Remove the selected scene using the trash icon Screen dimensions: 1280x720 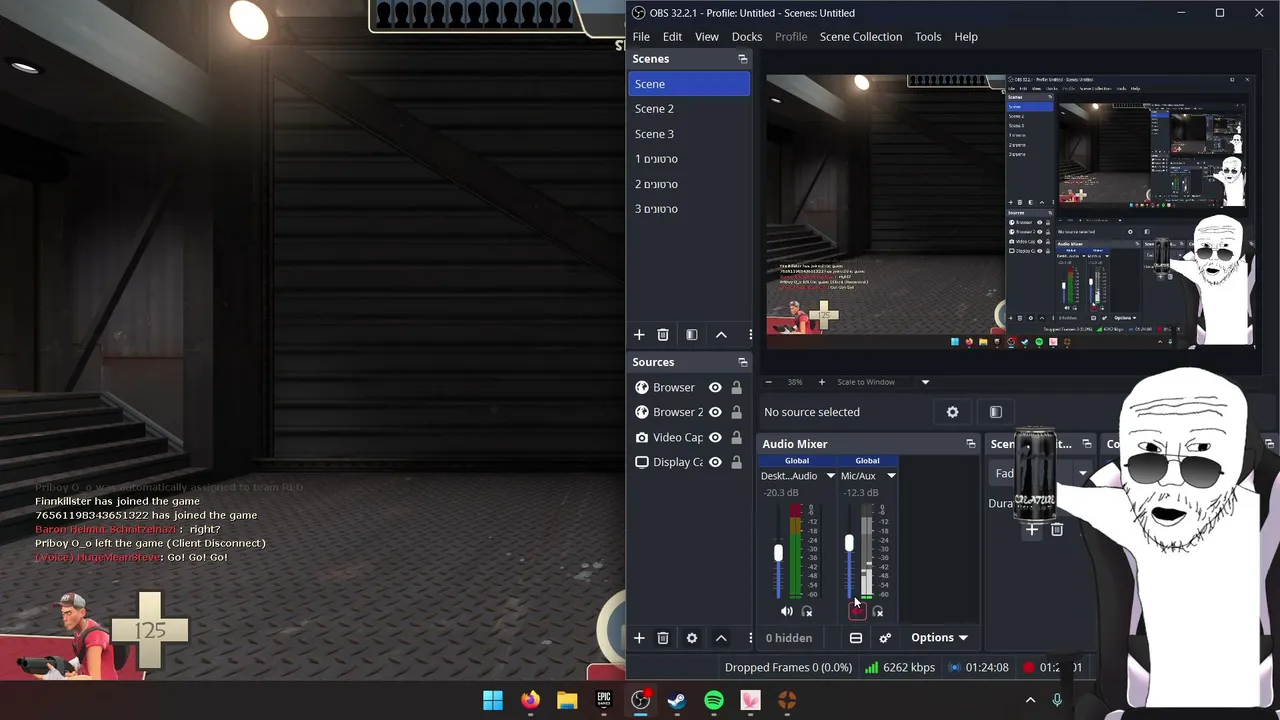(663, 335)
